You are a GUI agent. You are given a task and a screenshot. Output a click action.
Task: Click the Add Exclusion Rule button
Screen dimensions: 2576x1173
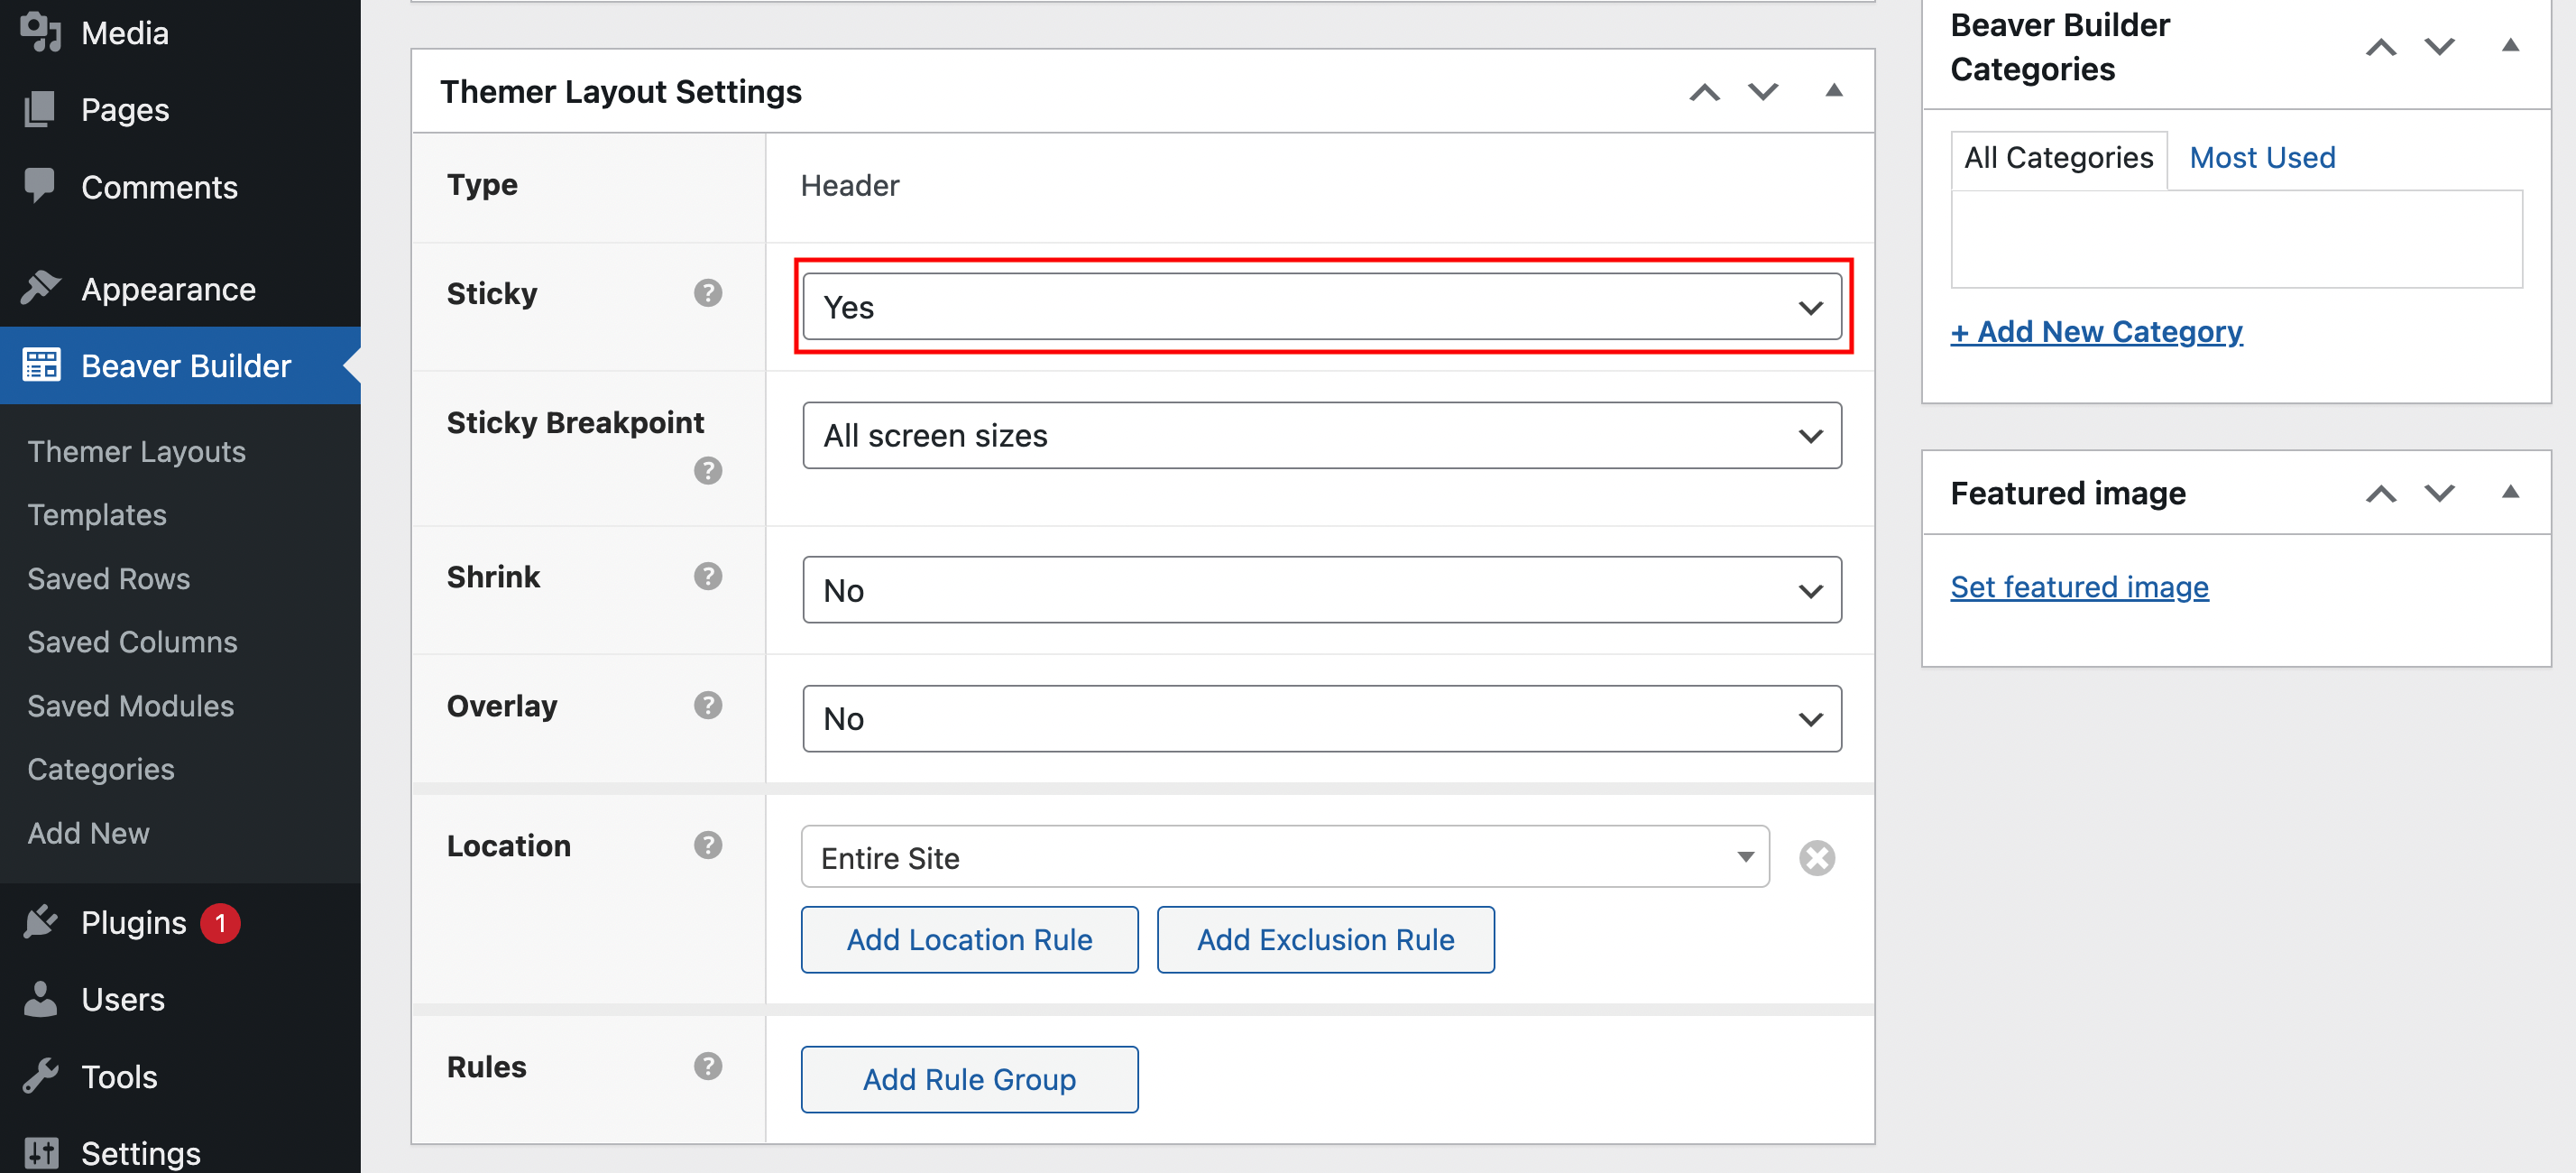(x=1325, y=939)
